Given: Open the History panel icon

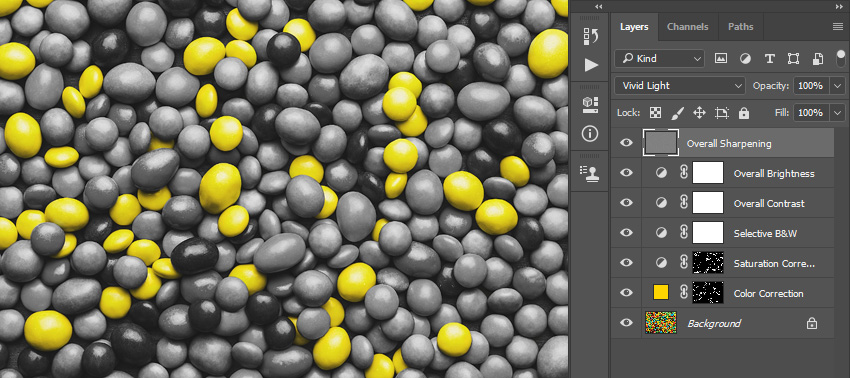Looking at the screenshot, I should [590, 36].
